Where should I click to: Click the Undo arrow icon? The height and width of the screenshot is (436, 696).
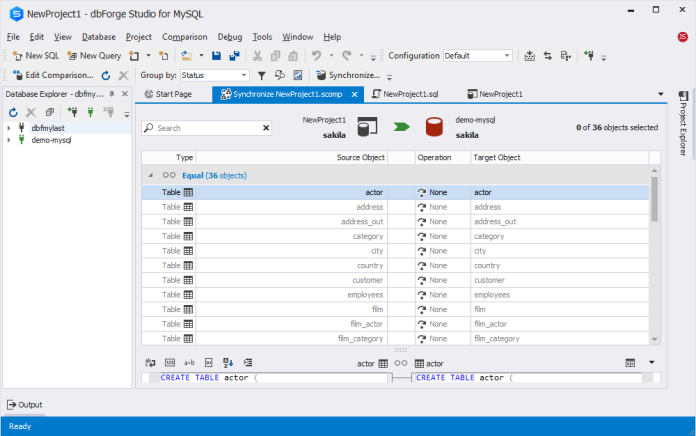tap(316, 56)
